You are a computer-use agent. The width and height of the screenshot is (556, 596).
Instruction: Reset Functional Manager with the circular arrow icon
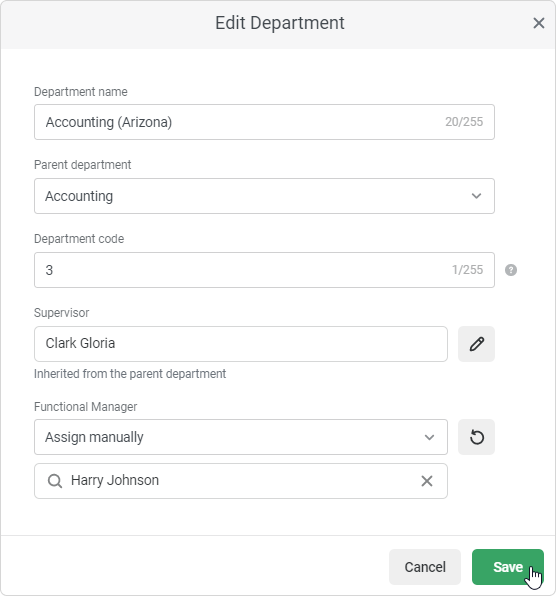point(476,437)
